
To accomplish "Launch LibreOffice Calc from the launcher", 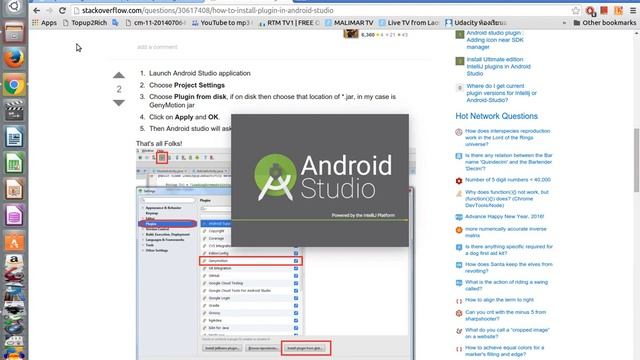I will [x=14, y=163].
